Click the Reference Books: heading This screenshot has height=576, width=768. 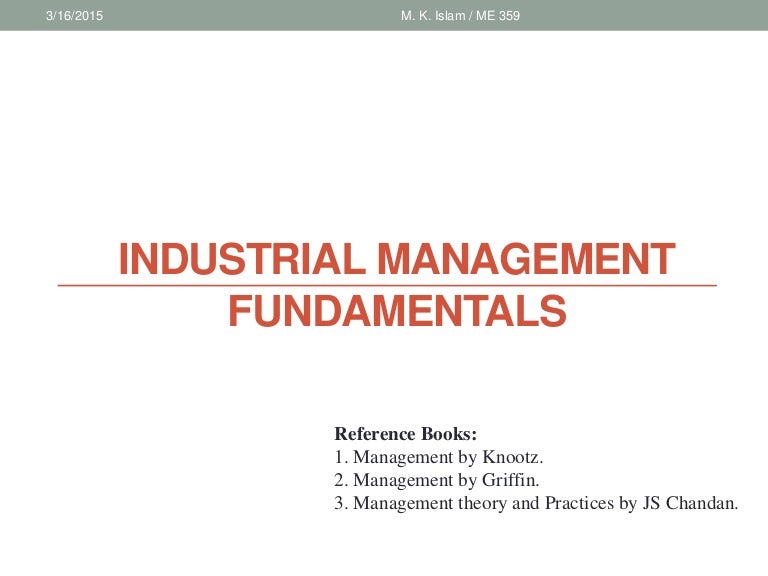(405, 433)
